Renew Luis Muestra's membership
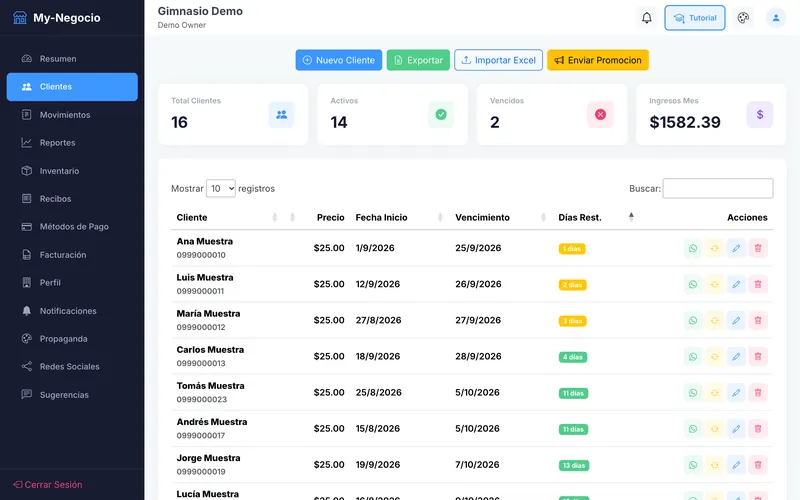Screen dimensions: 800x500 (714, 284)
